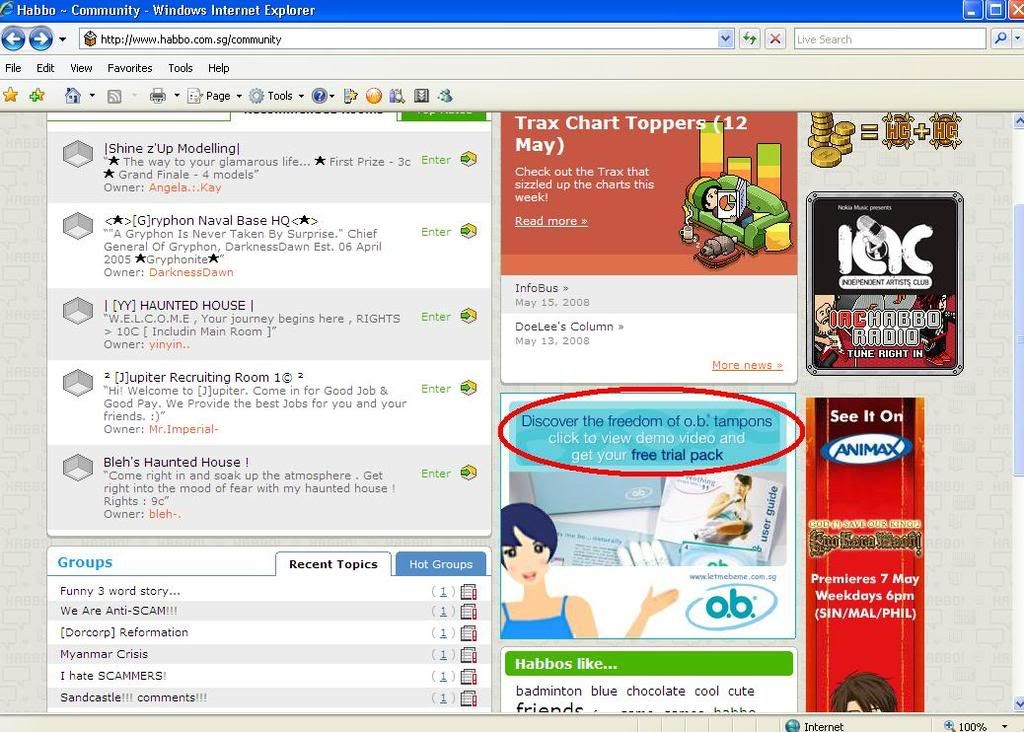
Task: Open the IAC Habbo Radio banner
Action: (x=885, y=283)
